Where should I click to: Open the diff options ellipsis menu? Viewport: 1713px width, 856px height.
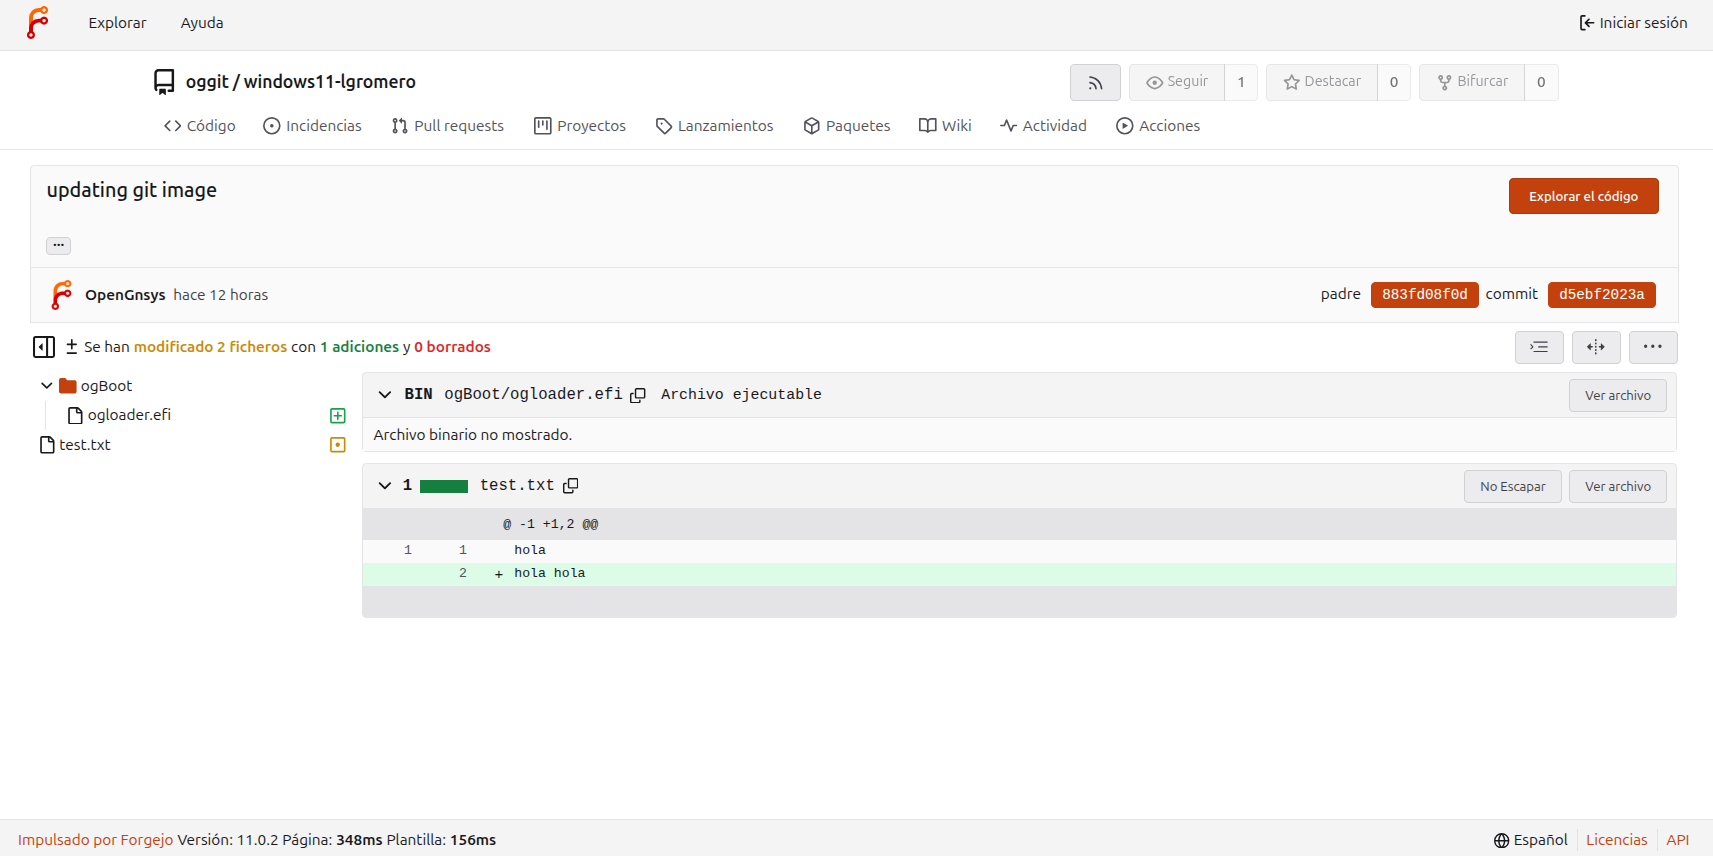[x=1652, y=347]
